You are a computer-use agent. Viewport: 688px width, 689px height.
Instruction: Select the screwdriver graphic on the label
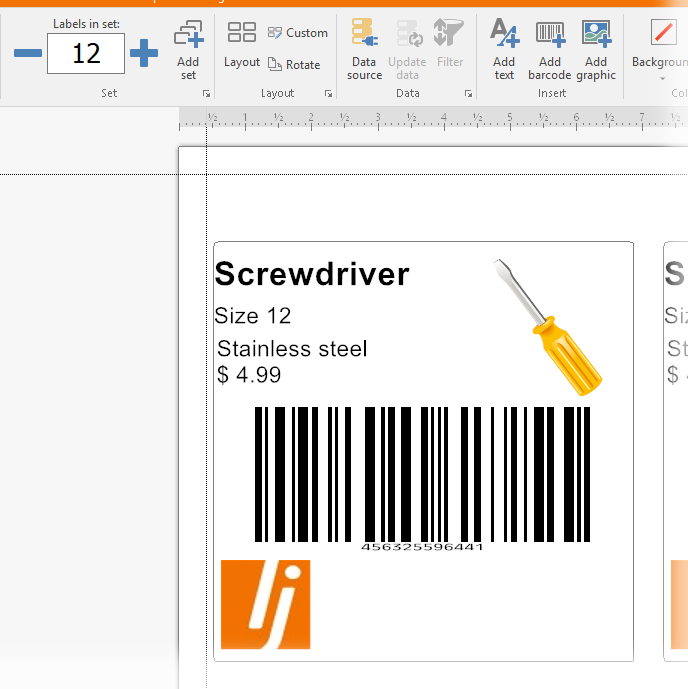(547, 327)
